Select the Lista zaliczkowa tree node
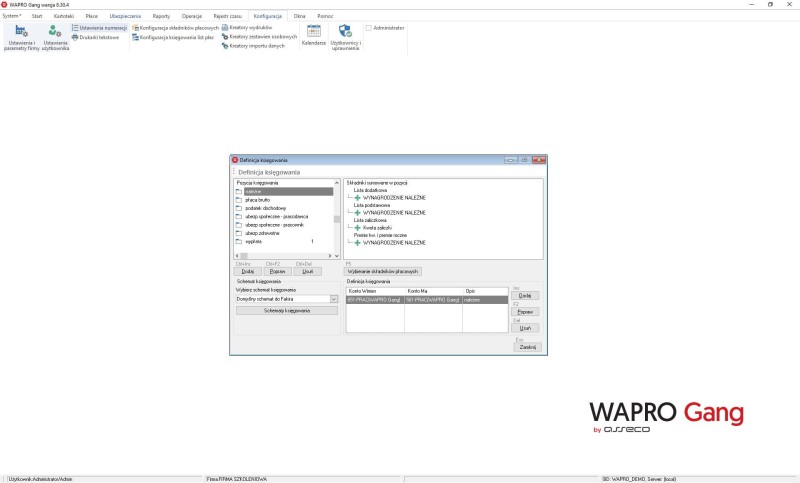The image size is (800, 483). (370, 220)
